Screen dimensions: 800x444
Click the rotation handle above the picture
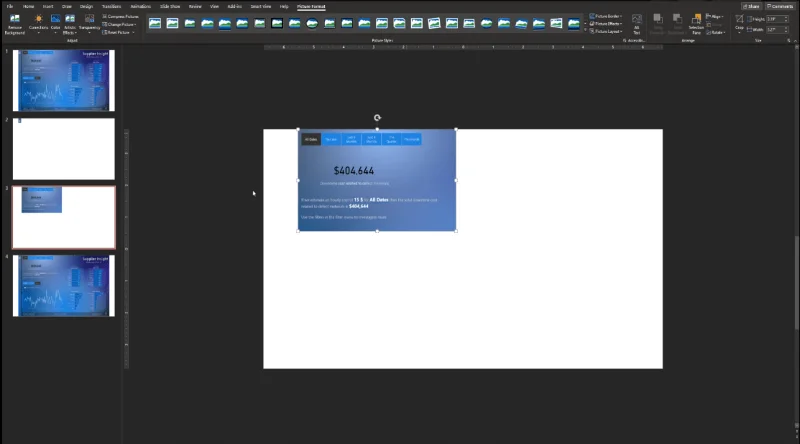pos(377,118)
